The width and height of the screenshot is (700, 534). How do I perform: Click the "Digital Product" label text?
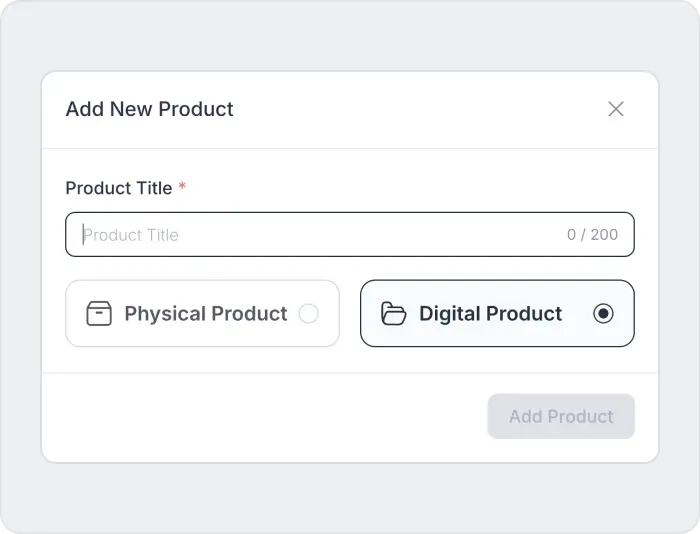(490, 314)
